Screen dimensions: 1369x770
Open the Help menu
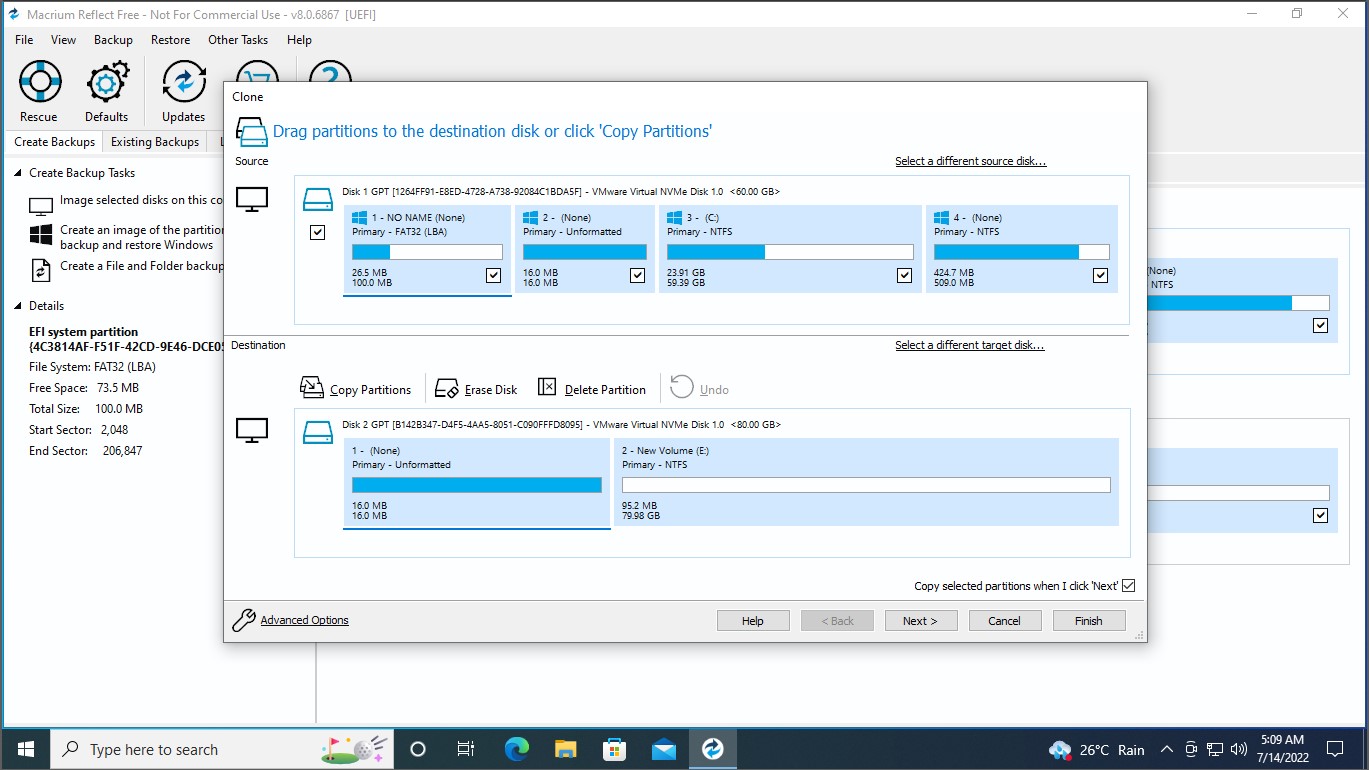pyautogui.click(x=299, y=40)
